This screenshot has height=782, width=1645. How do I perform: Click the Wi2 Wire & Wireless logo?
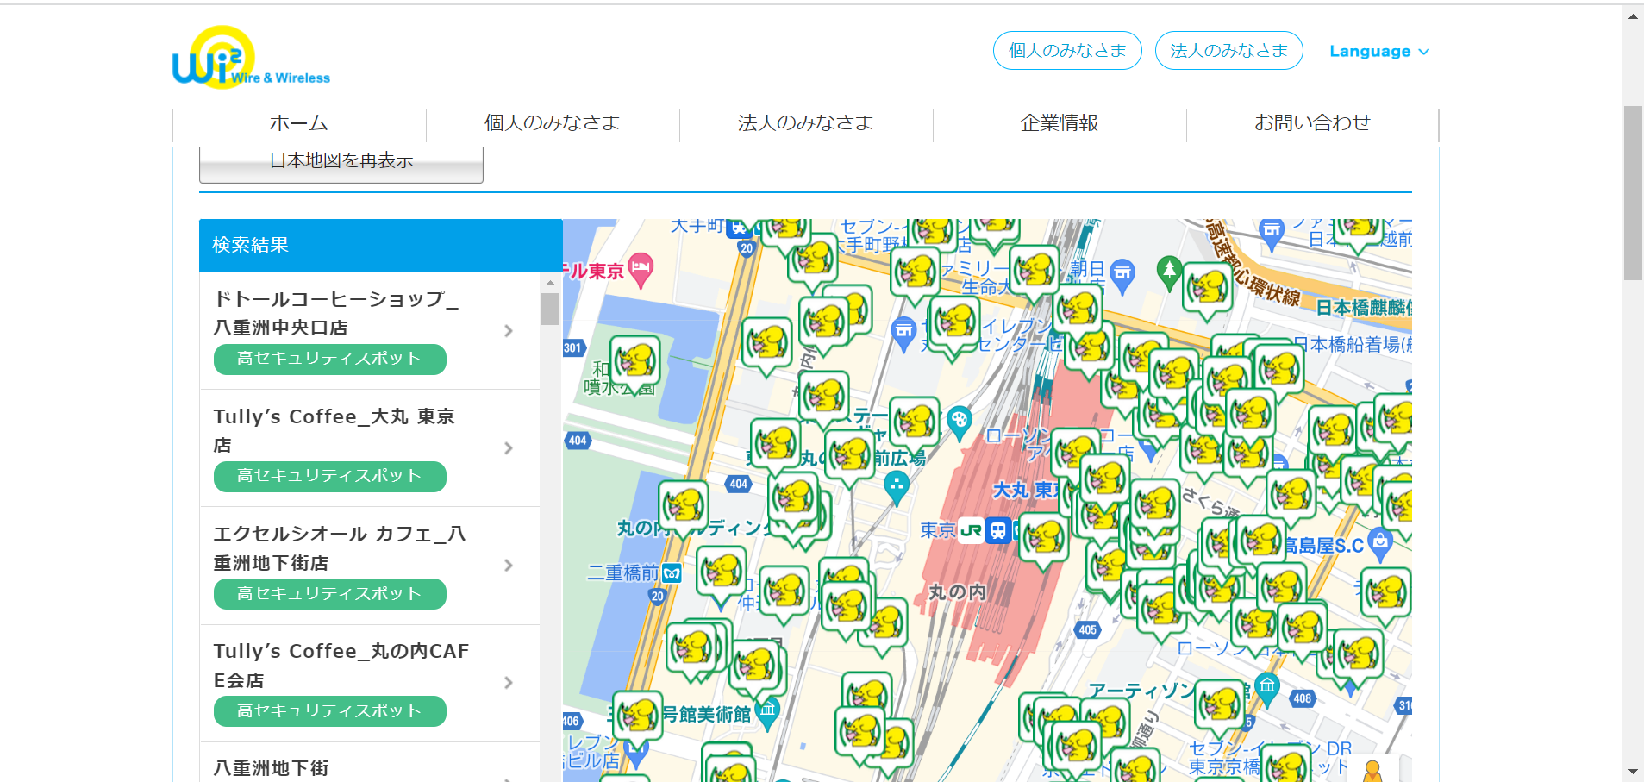coord(250,59)
